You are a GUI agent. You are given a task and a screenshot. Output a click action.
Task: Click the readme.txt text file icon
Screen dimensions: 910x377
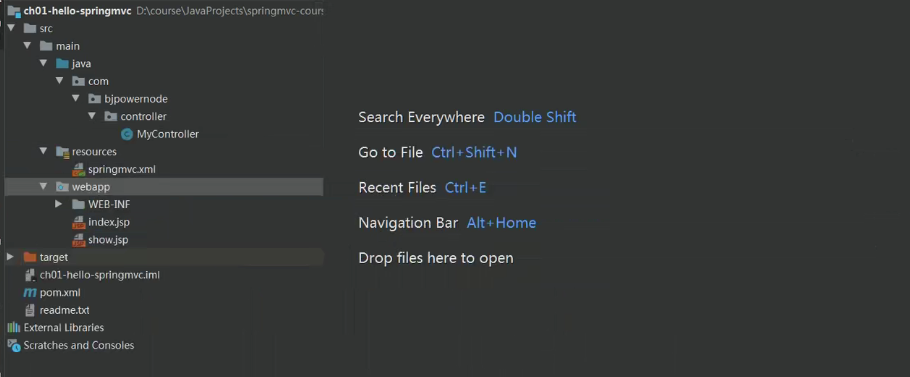(30, 310)
